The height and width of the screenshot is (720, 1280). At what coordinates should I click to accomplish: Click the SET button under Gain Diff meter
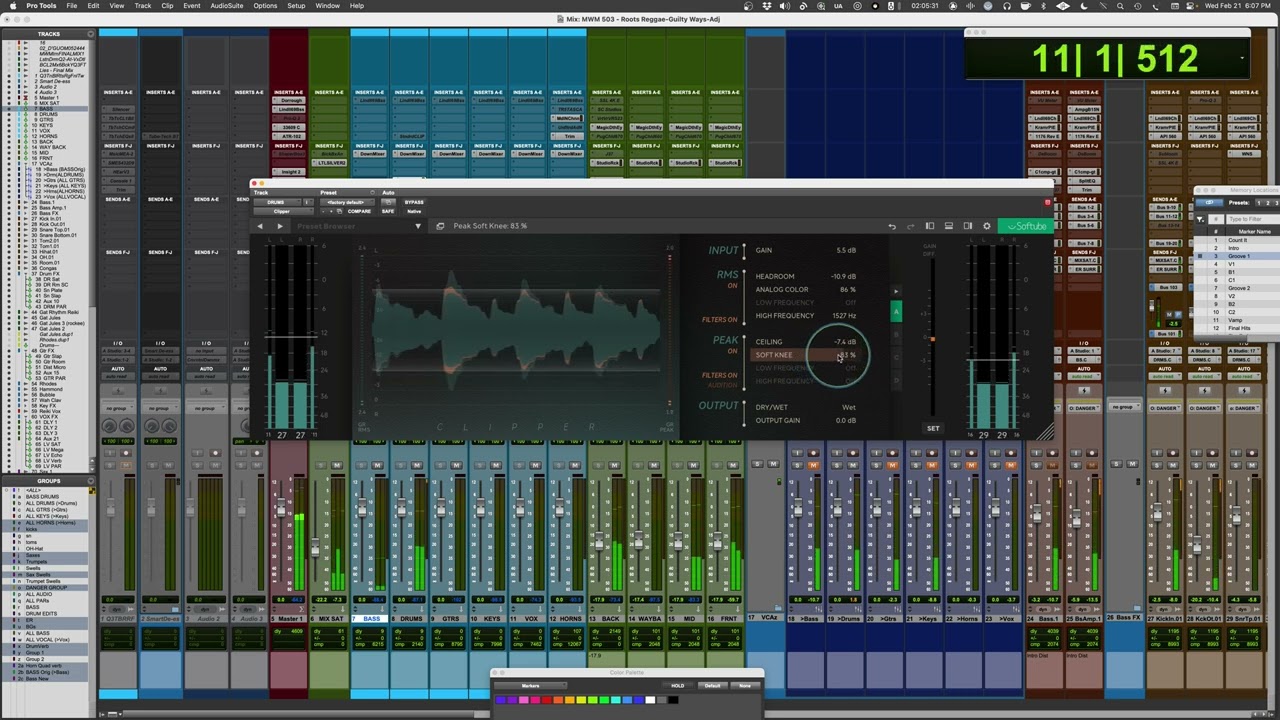933,428
